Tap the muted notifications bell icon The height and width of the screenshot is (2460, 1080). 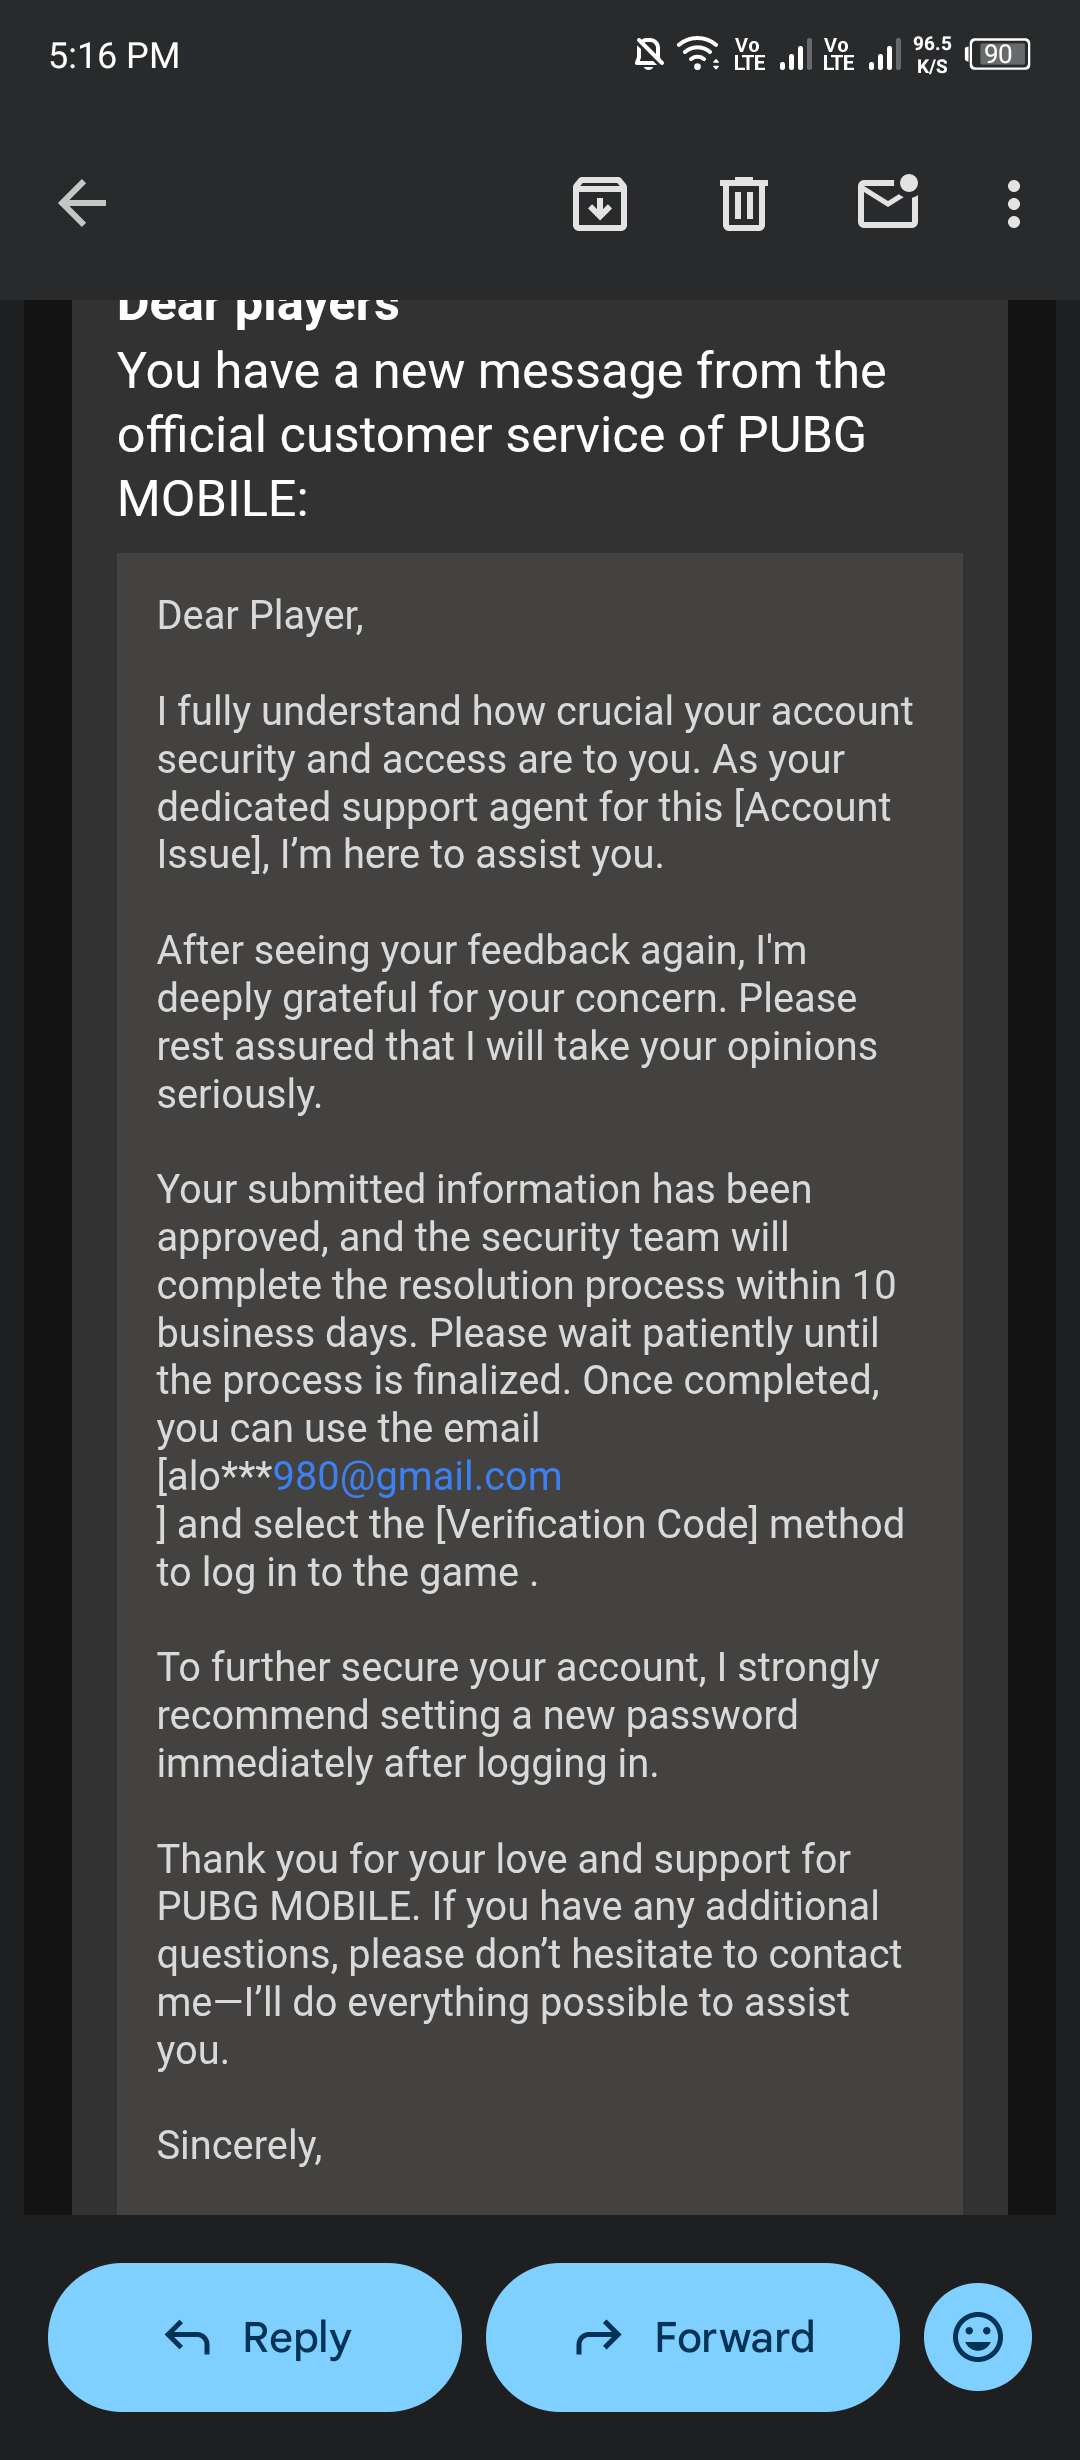[649, 53]
